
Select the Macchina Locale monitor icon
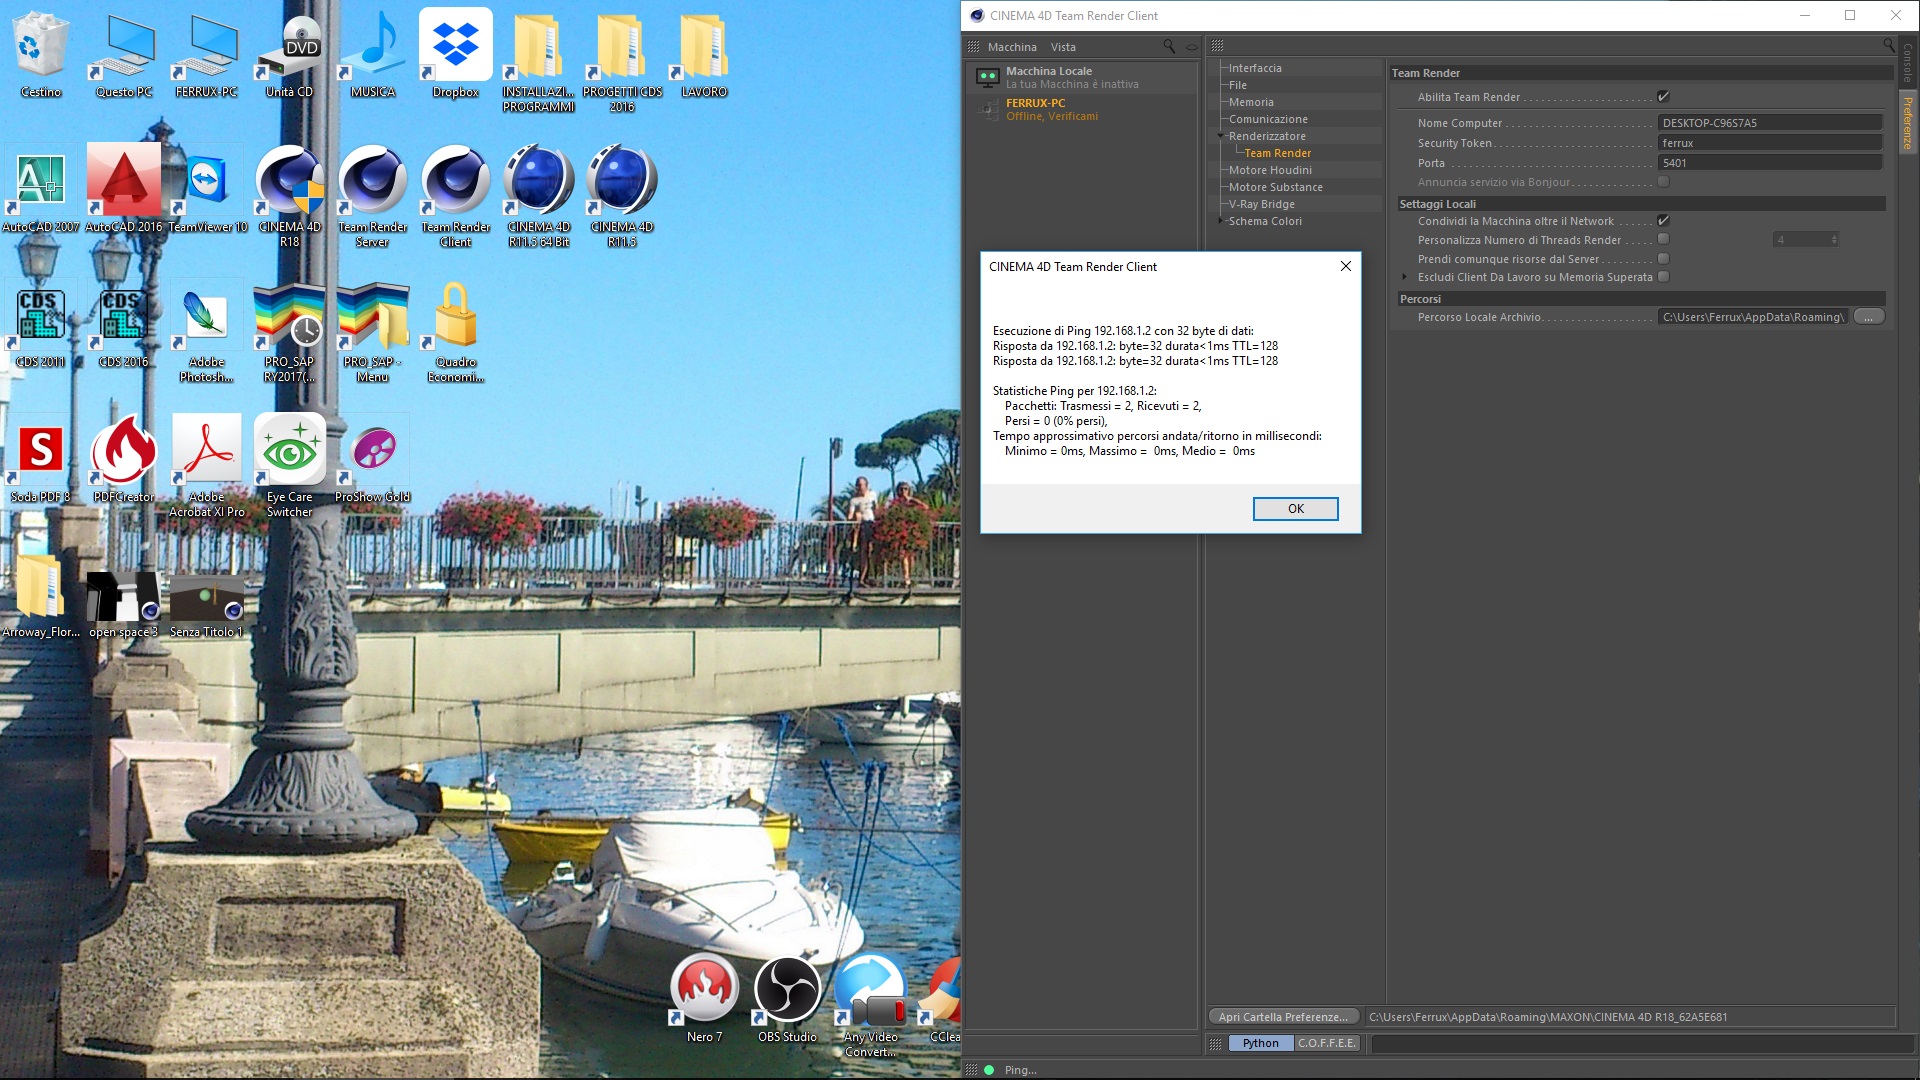coord(987,77)
